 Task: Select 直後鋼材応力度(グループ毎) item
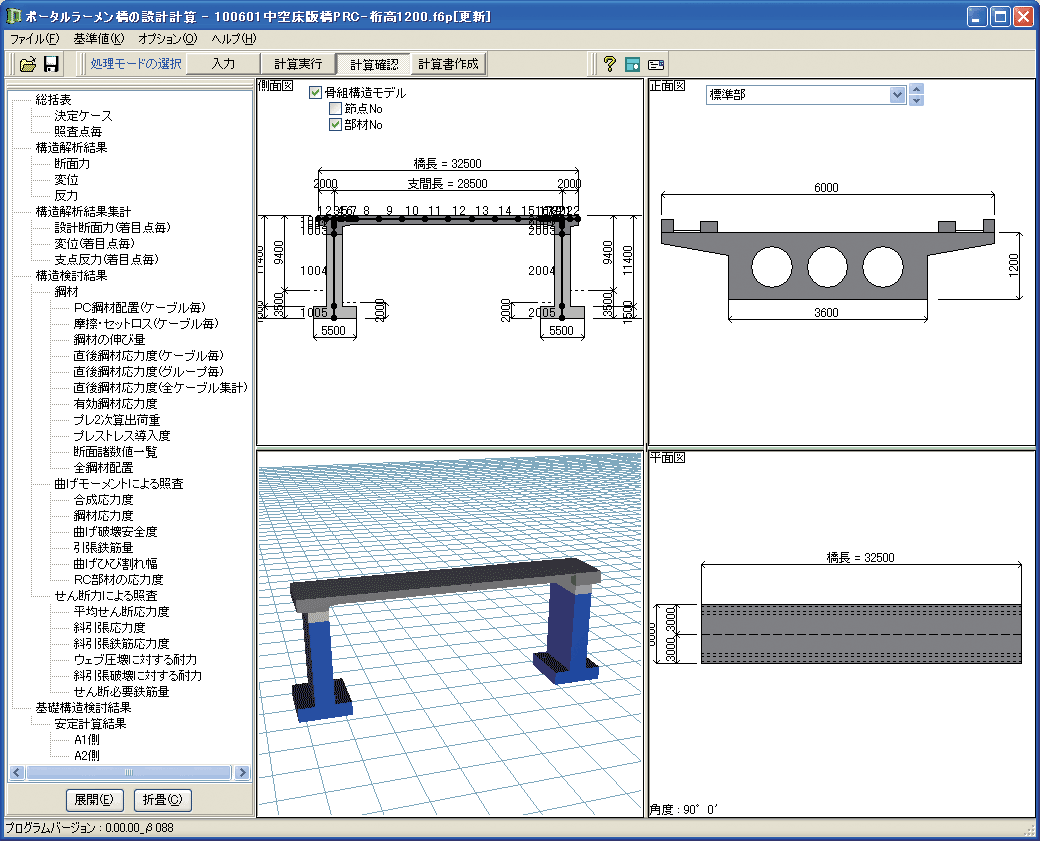tap(149, 371)
